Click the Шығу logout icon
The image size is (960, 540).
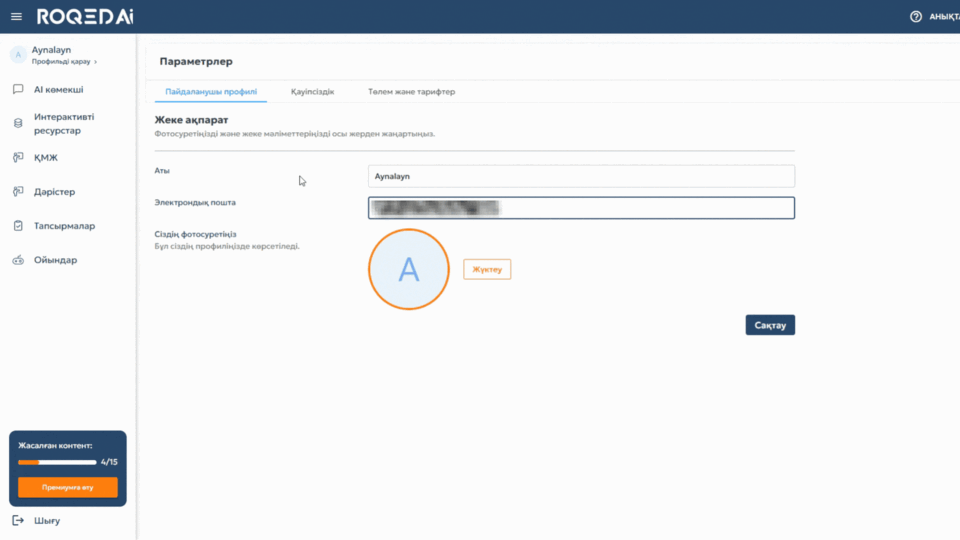[18, 520]
